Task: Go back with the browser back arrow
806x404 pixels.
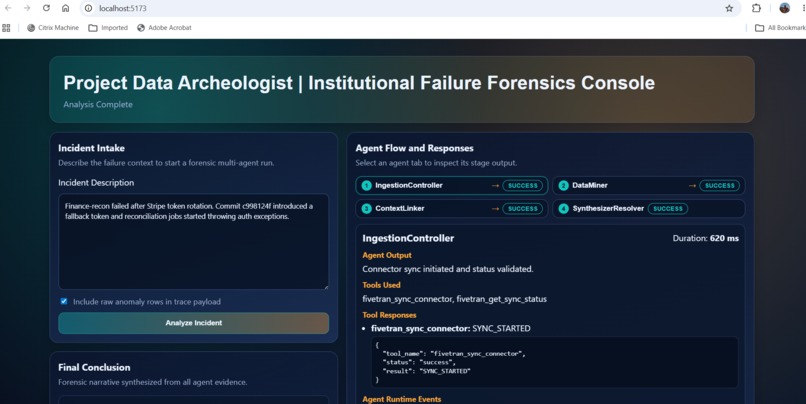Action: point(8,8)
